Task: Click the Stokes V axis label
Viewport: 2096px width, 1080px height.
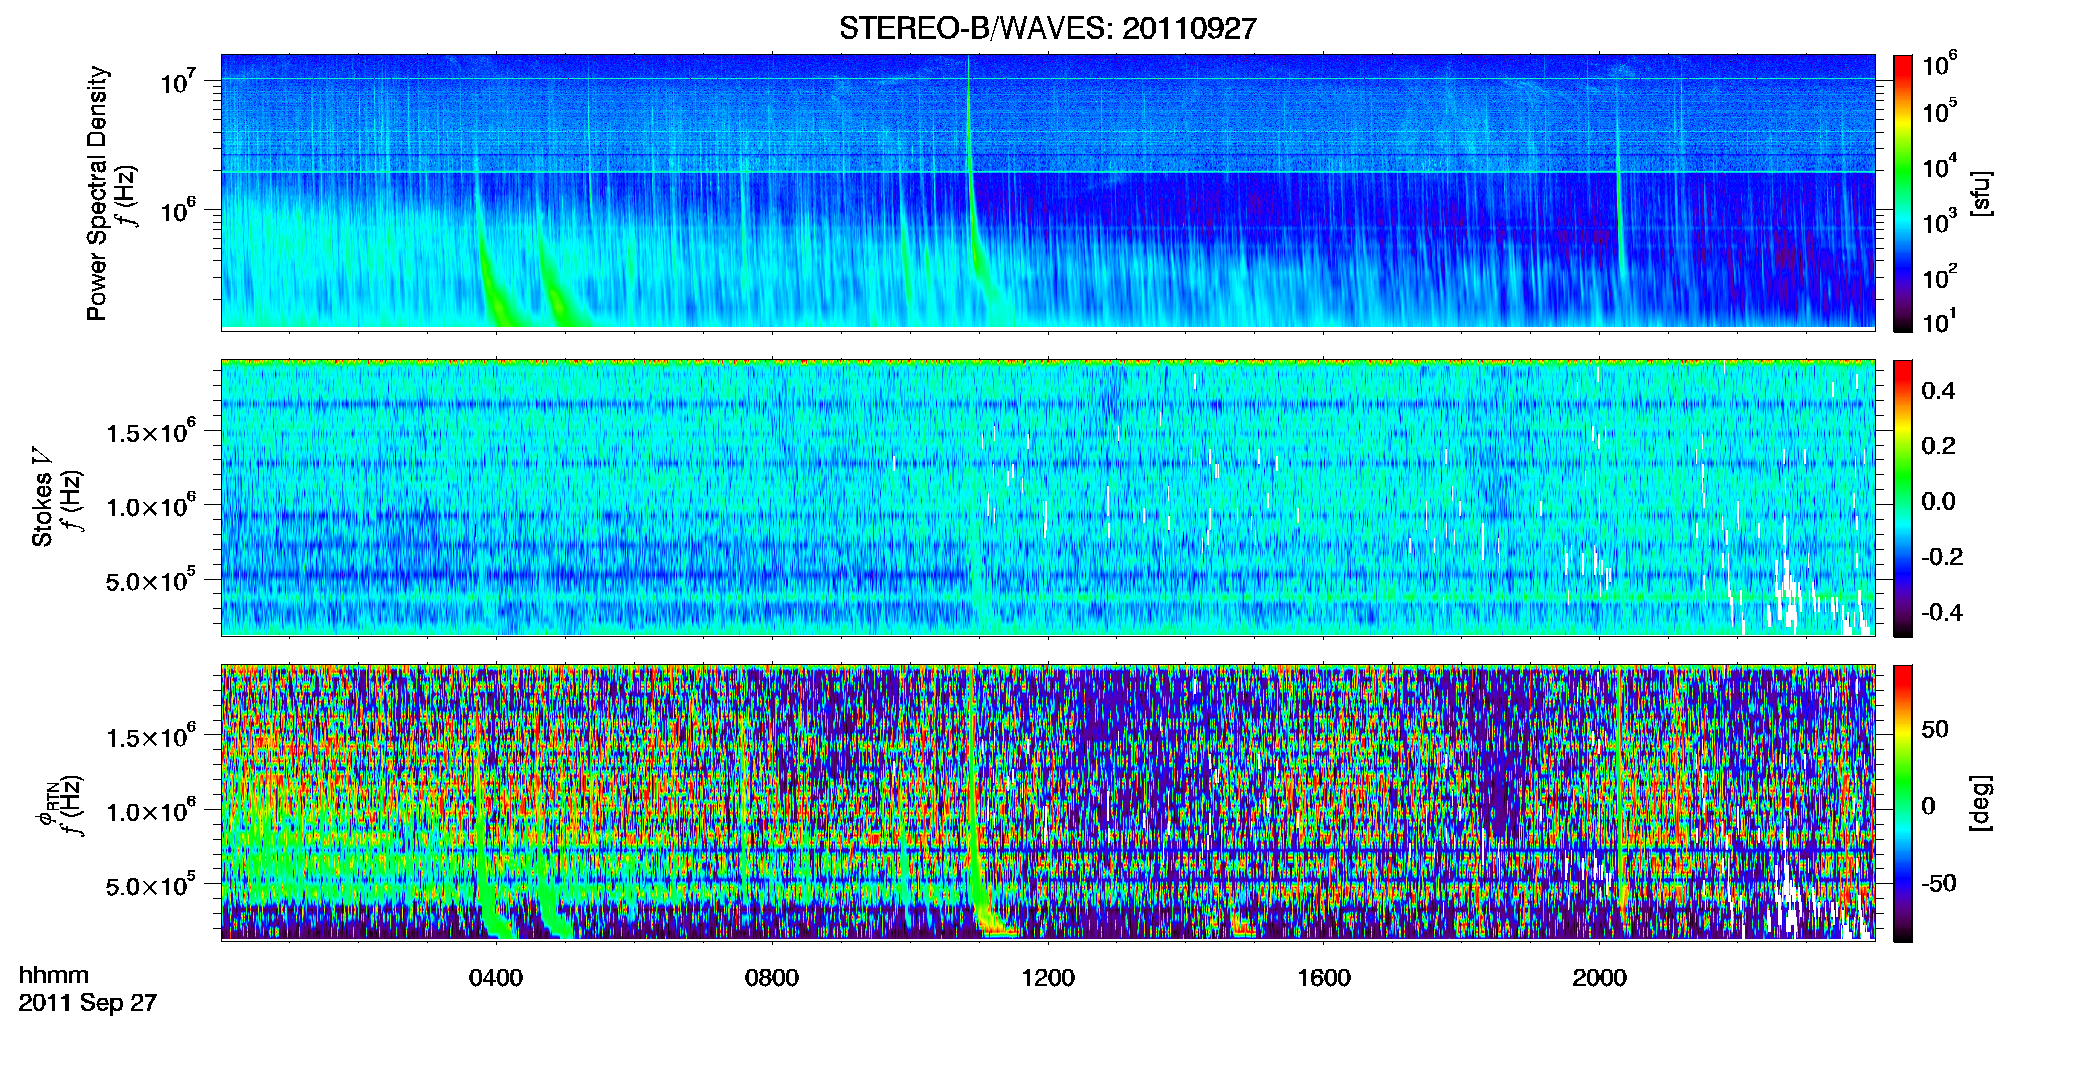Action: click(42, 497)
